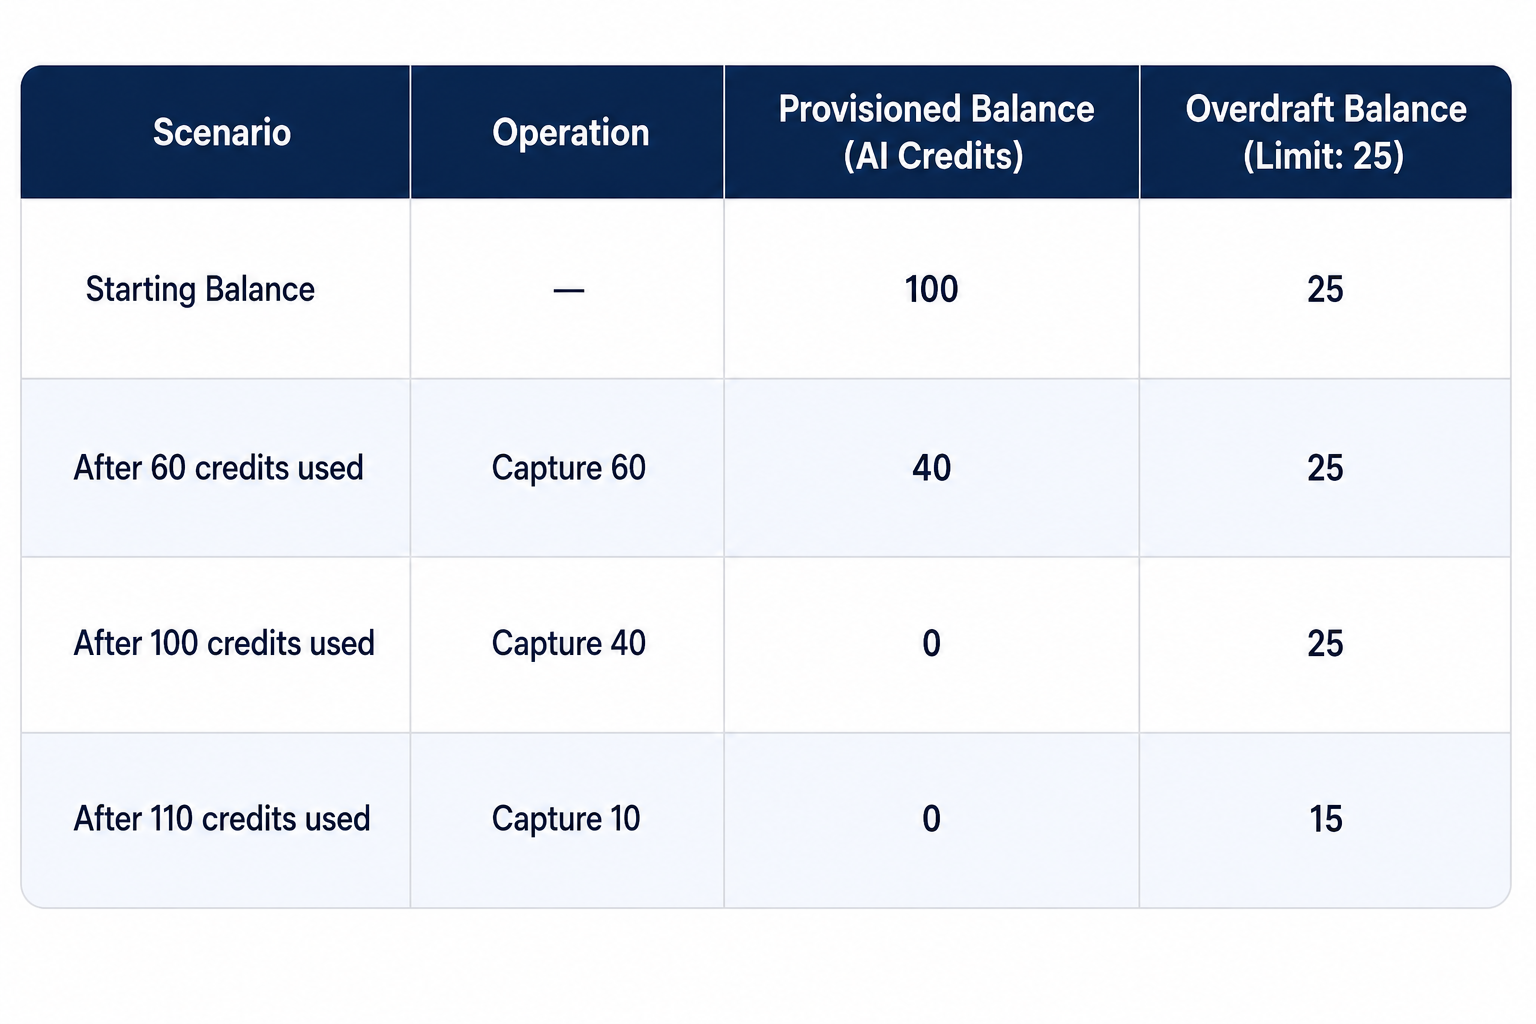The height and width of the screenshot is (1024, 1536).
Task: Select the overdraft balance value 15
Action: click(x=1325, y=819)
